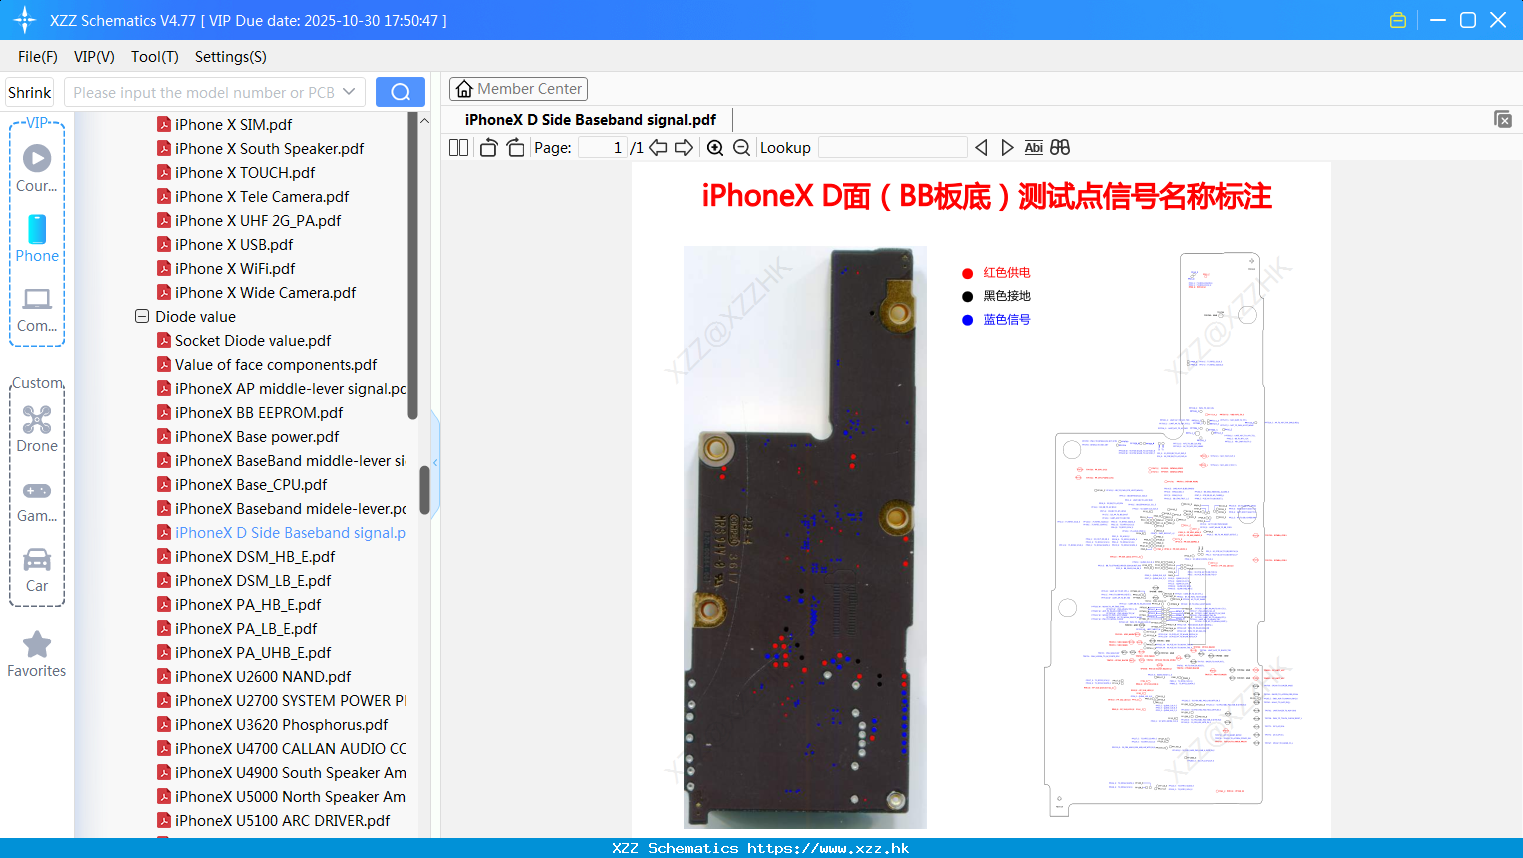
Task: Click the Shrink button
Action: click(29, 92)
